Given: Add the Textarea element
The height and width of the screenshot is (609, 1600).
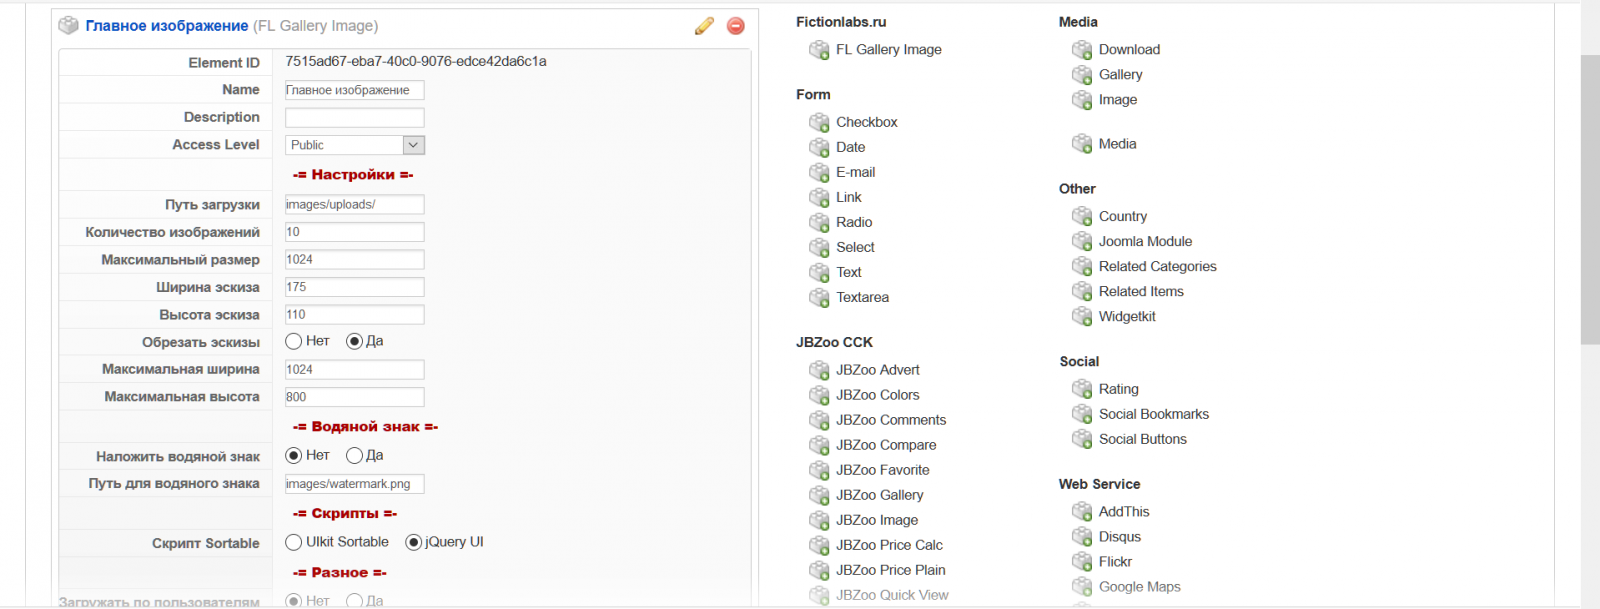Looking at the screenshot, I should click(x=862, y=297).
